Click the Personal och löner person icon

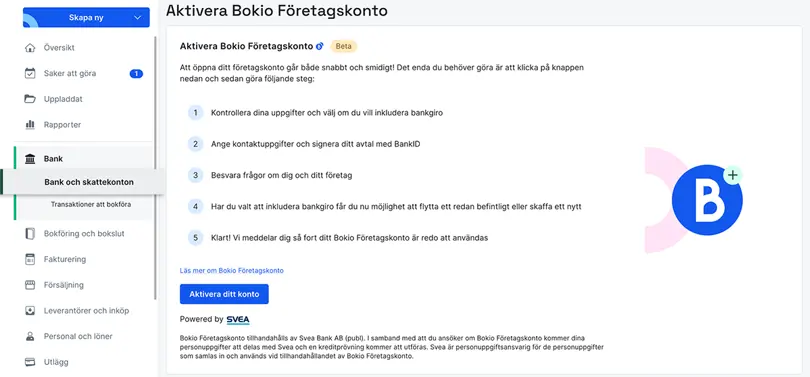pos(30,336)
